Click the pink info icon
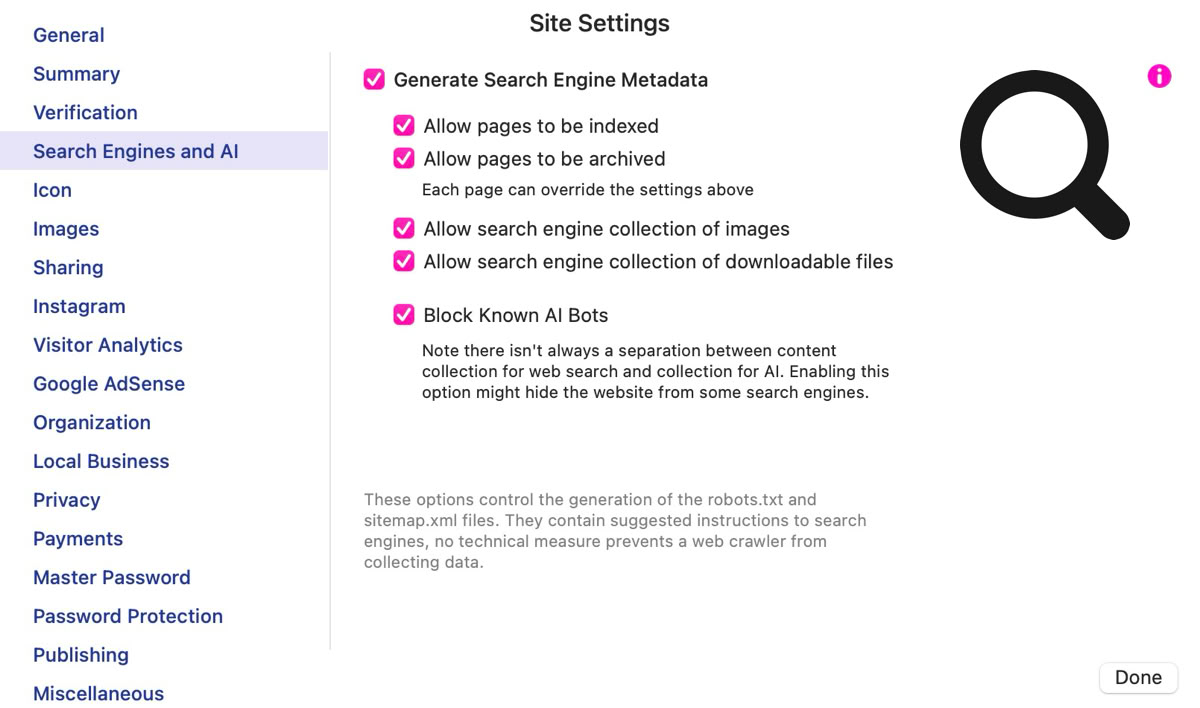This screenshot has height=708, width=1200. coord(1159,76)
